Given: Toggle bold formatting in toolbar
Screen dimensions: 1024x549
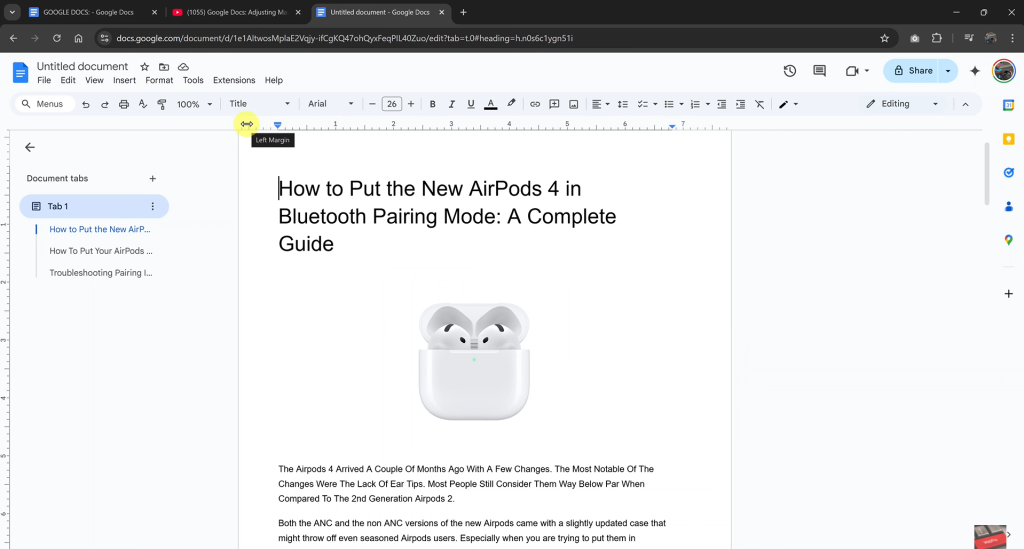Looking at the screenshot, I should click(x=432, y=104).
